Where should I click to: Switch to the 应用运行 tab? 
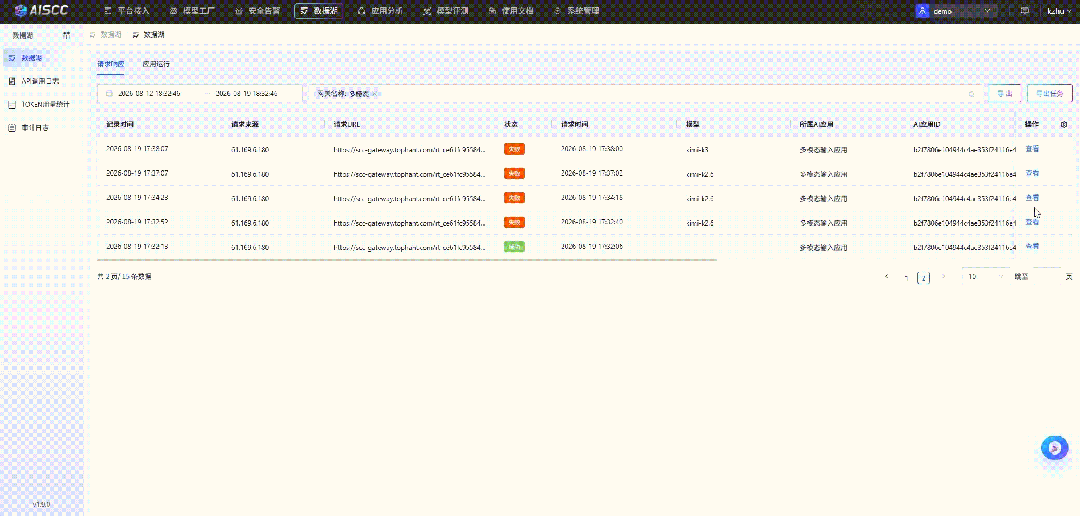tap(156, 63)
